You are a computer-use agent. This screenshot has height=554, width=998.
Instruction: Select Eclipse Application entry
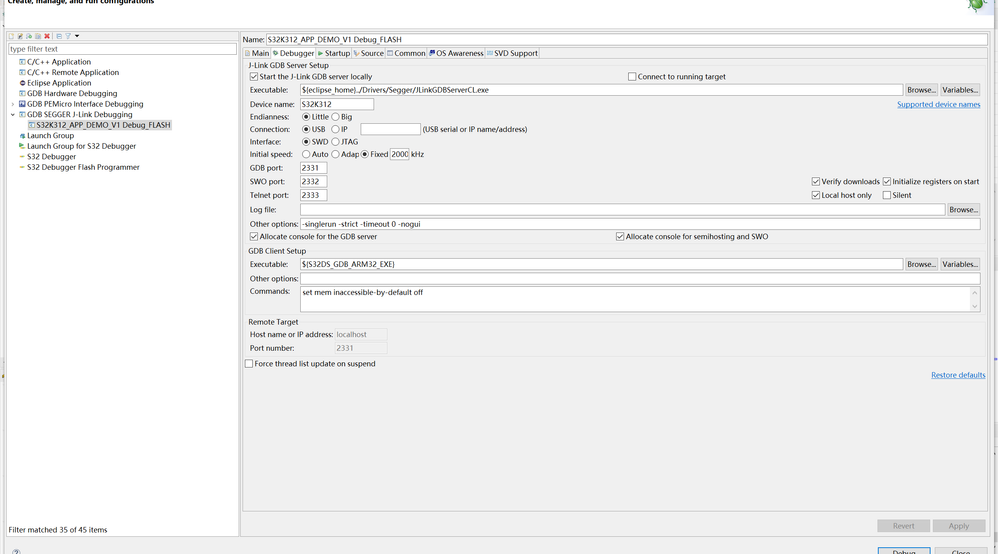tap(59, 83)
